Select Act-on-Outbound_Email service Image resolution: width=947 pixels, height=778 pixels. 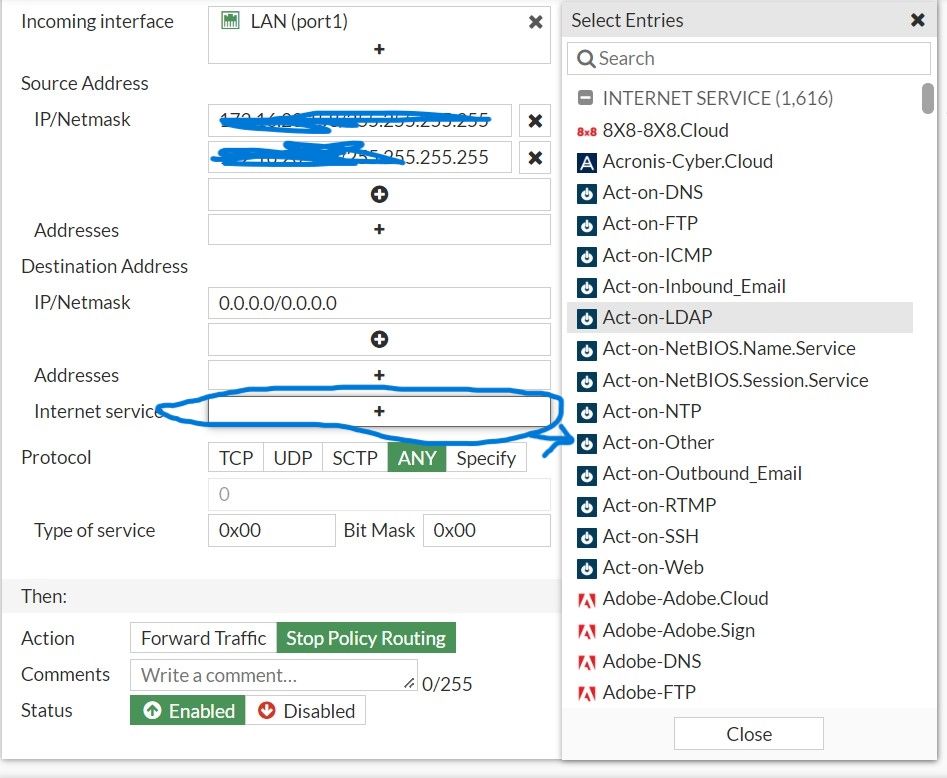740,474
